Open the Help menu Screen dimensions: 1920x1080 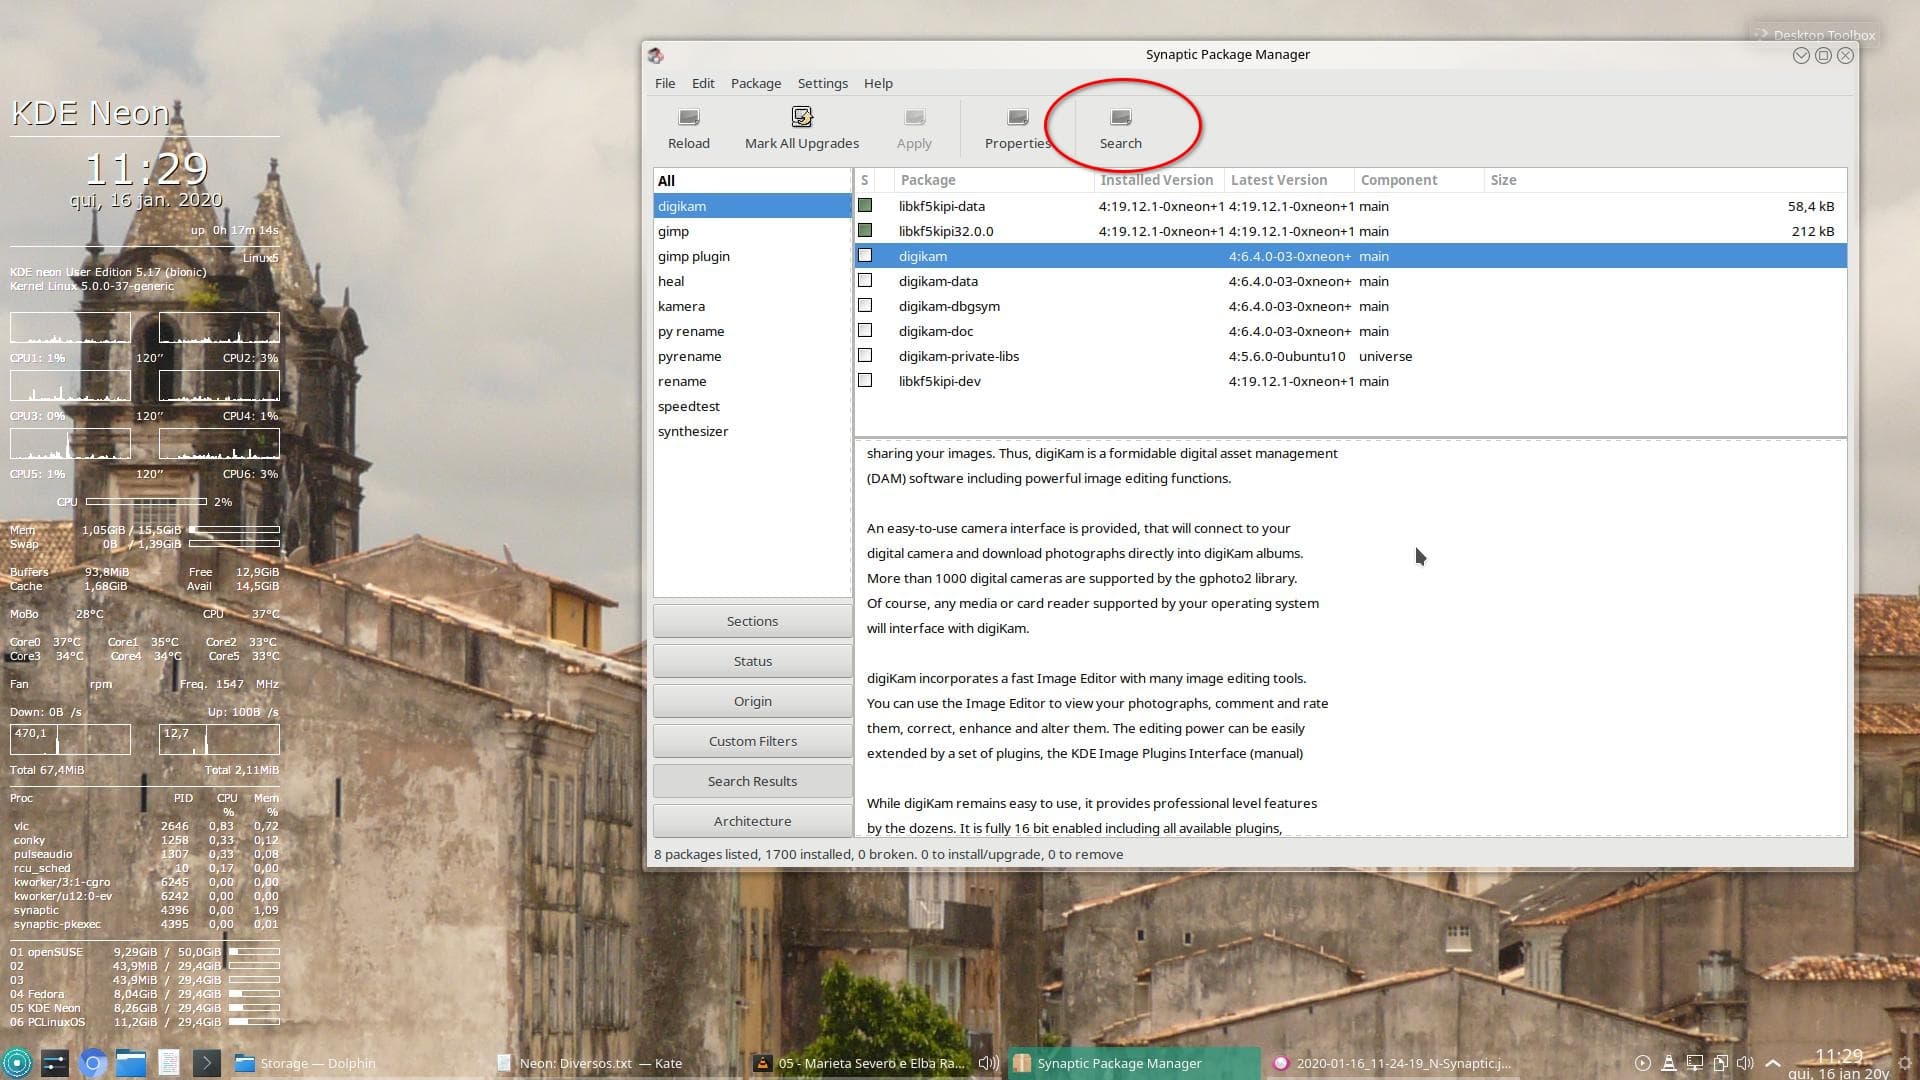[x=878, y=83]
